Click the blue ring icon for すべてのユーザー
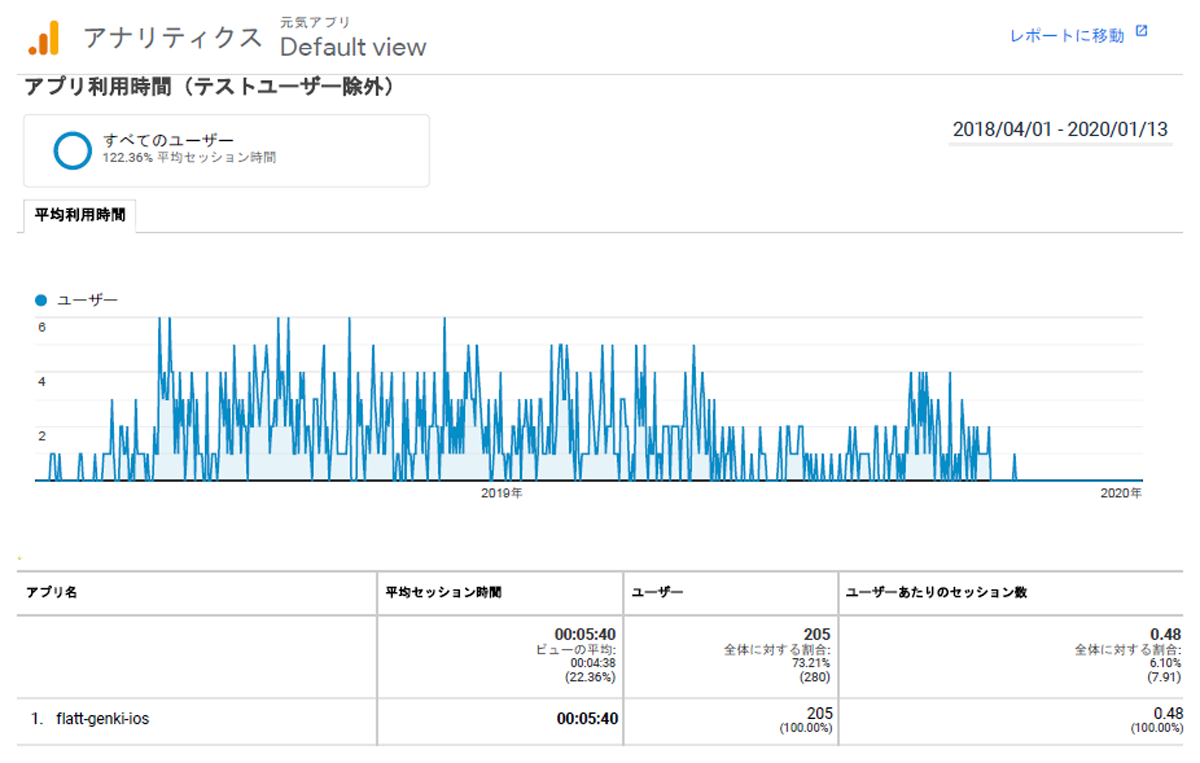1200x763 pixels. [72, 150]
